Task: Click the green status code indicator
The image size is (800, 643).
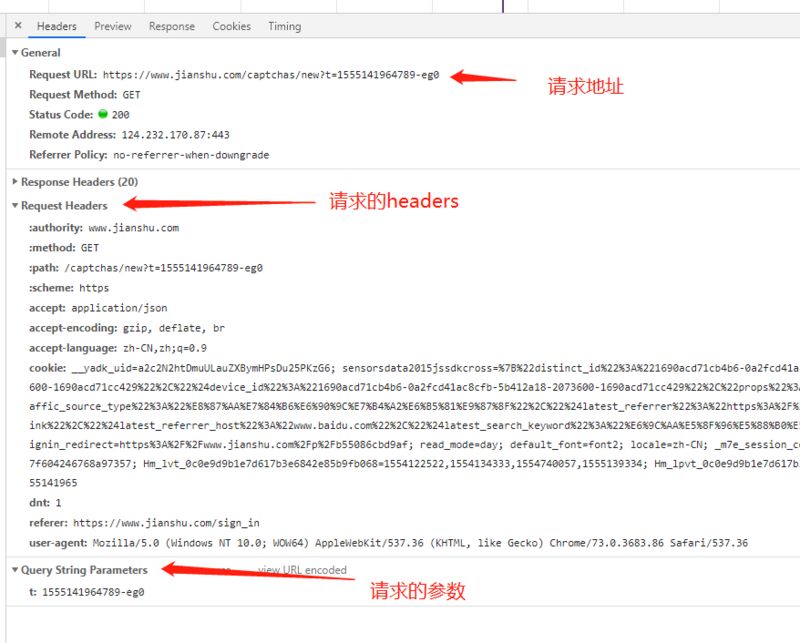Action: point(102,115)
